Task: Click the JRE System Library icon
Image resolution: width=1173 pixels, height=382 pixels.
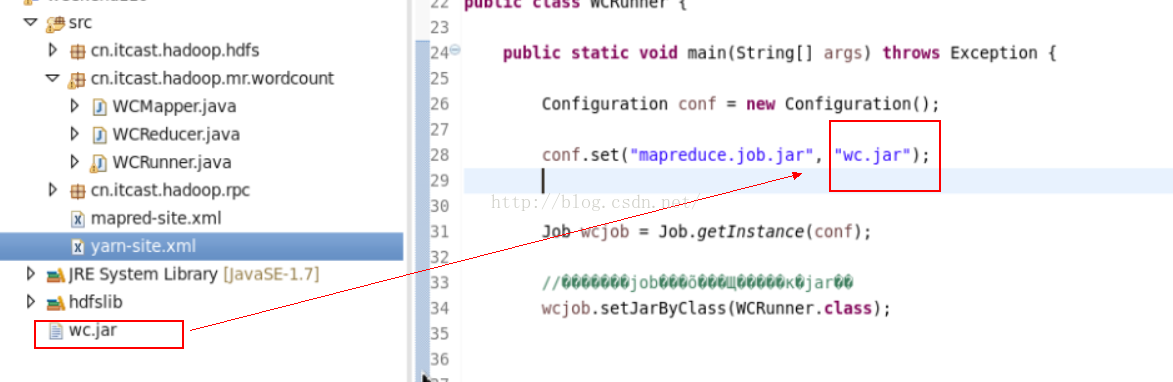Action: [x=55, y=274]
